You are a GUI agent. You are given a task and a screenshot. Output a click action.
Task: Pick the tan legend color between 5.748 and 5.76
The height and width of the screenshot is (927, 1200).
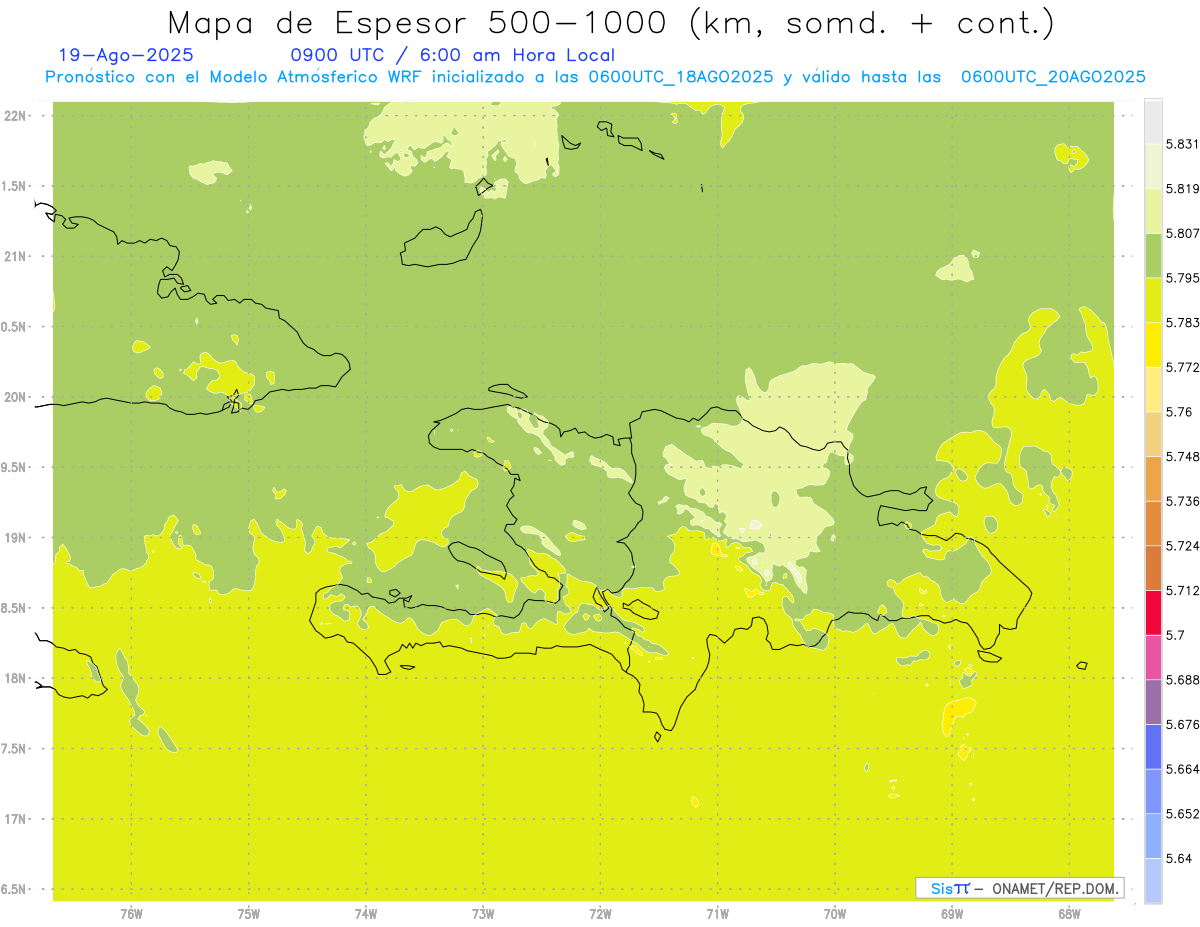point(1153,434)
